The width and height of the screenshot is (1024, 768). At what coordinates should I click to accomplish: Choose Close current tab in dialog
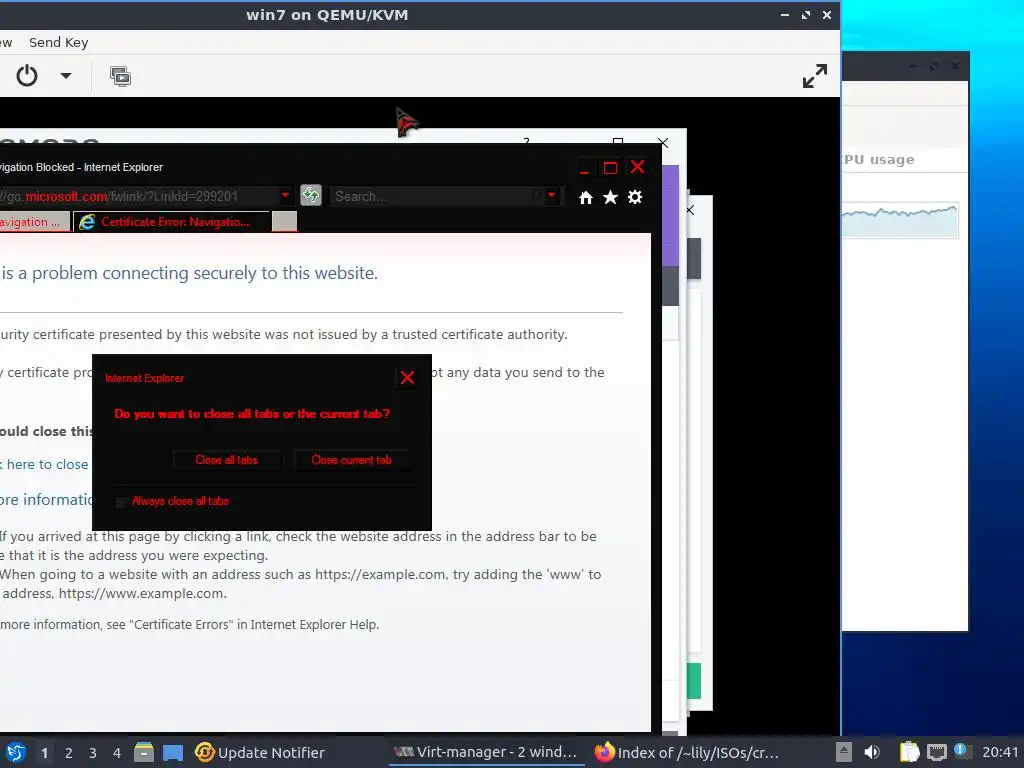[351, 460]
